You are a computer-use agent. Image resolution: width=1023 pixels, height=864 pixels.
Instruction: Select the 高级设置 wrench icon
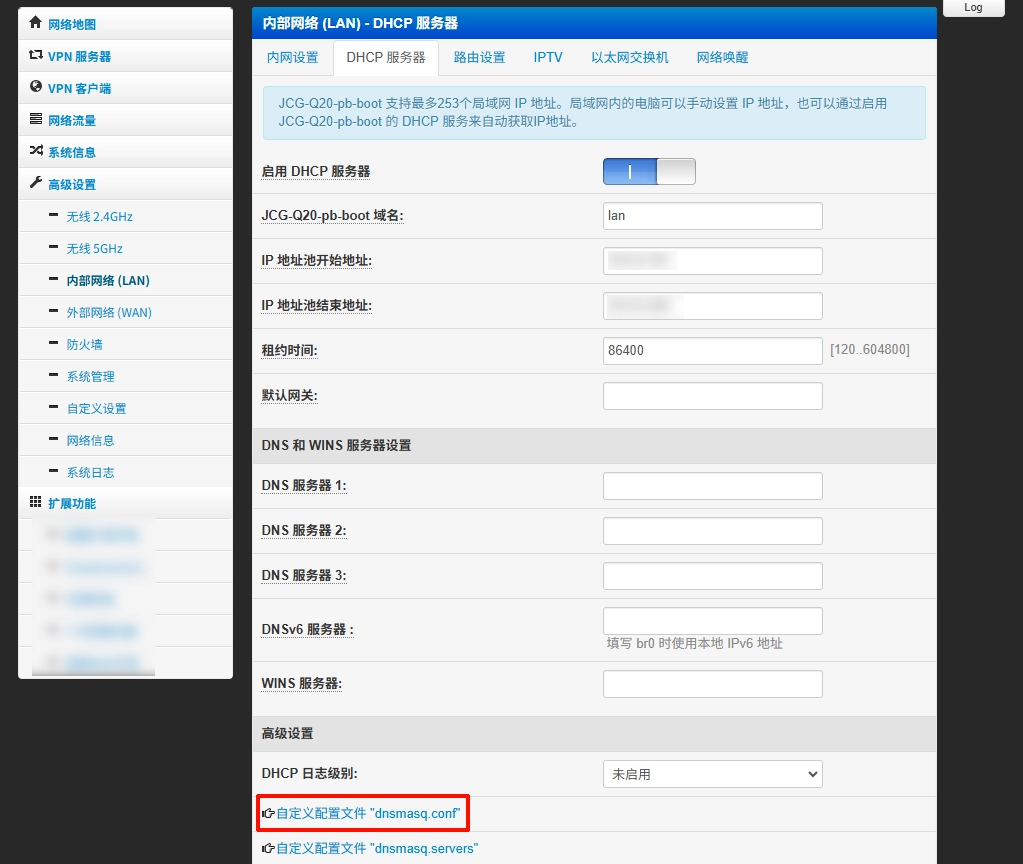(x=36, y=184)
